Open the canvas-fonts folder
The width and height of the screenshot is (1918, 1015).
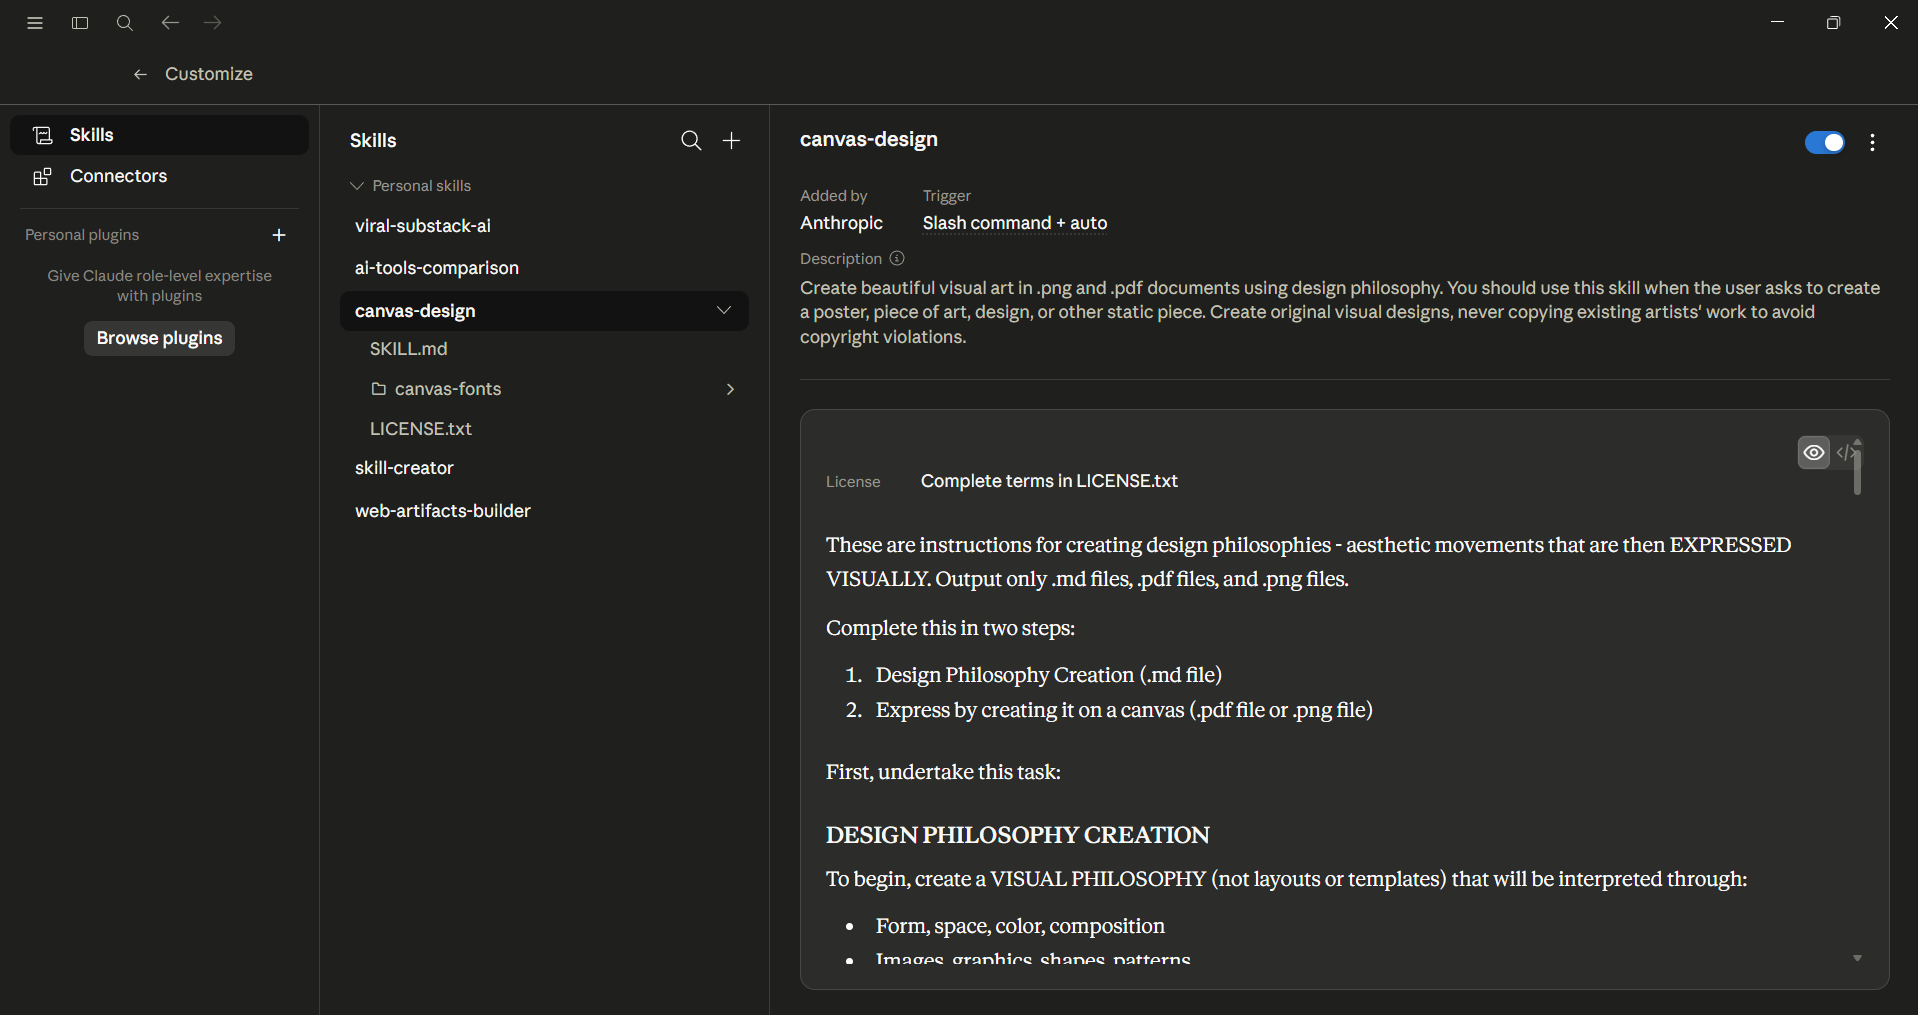tap(544, 389)
